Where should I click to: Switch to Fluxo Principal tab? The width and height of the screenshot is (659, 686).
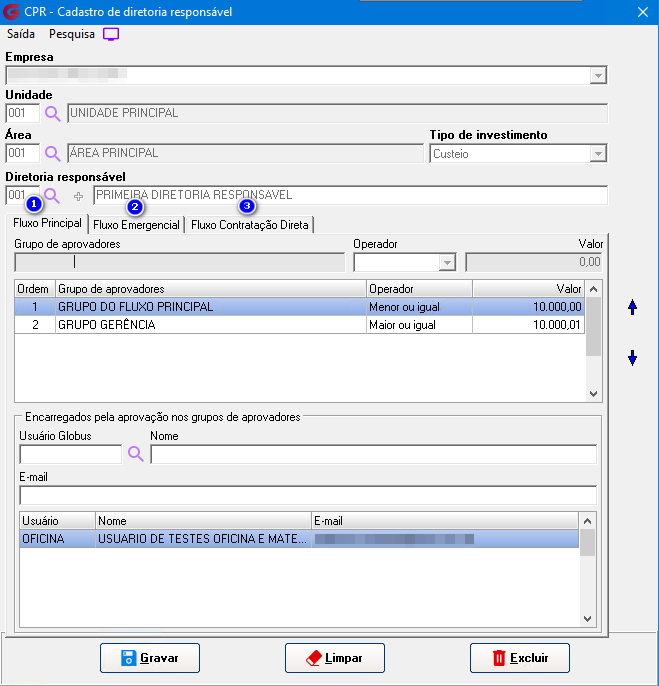click(47, 223)
